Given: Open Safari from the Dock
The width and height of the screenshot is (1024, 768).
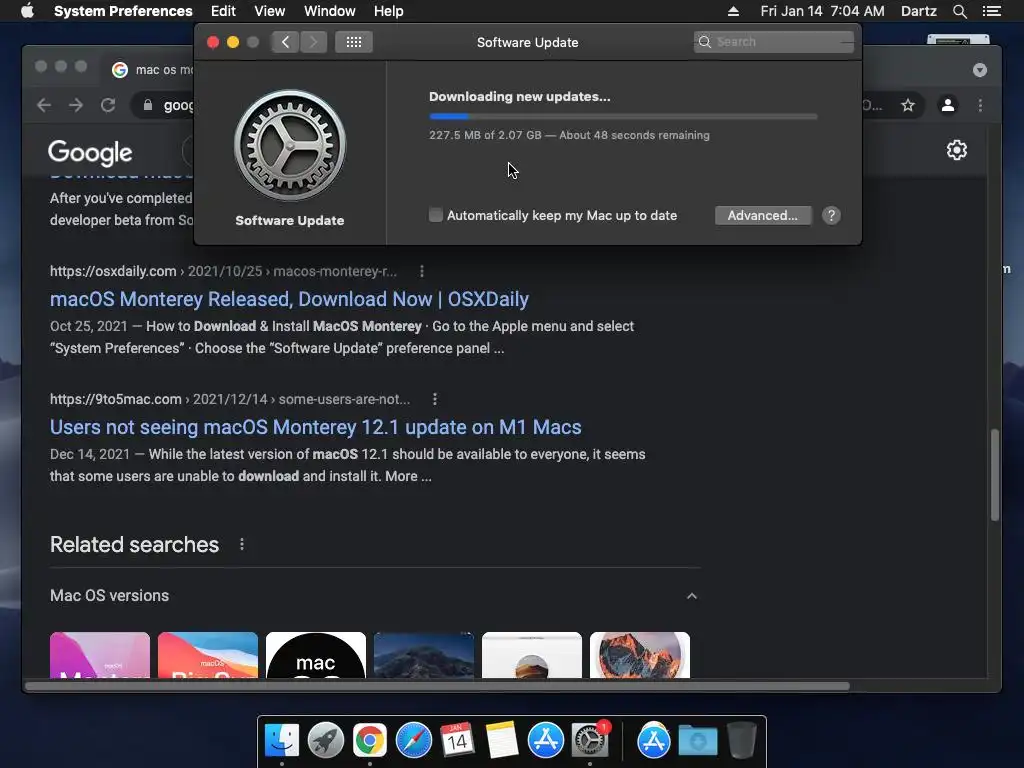Looking at the screenshot, I should coord(413,741).
